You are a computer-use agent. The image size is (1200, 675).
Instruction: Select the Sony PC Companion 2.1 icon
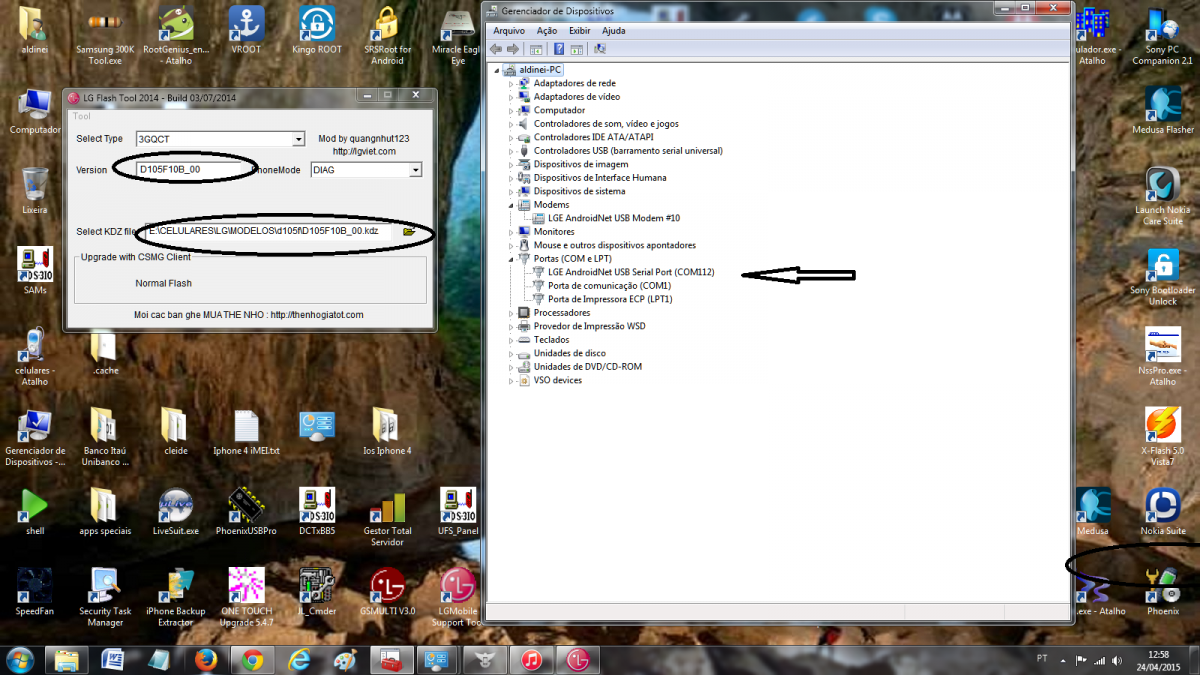pyautogui.click(x=1163, y=37)
